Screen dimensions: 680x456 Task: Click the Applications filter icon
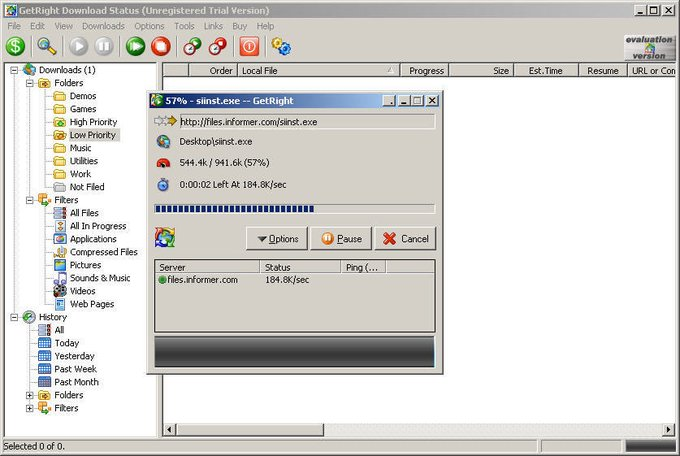[x=59, y=239]
